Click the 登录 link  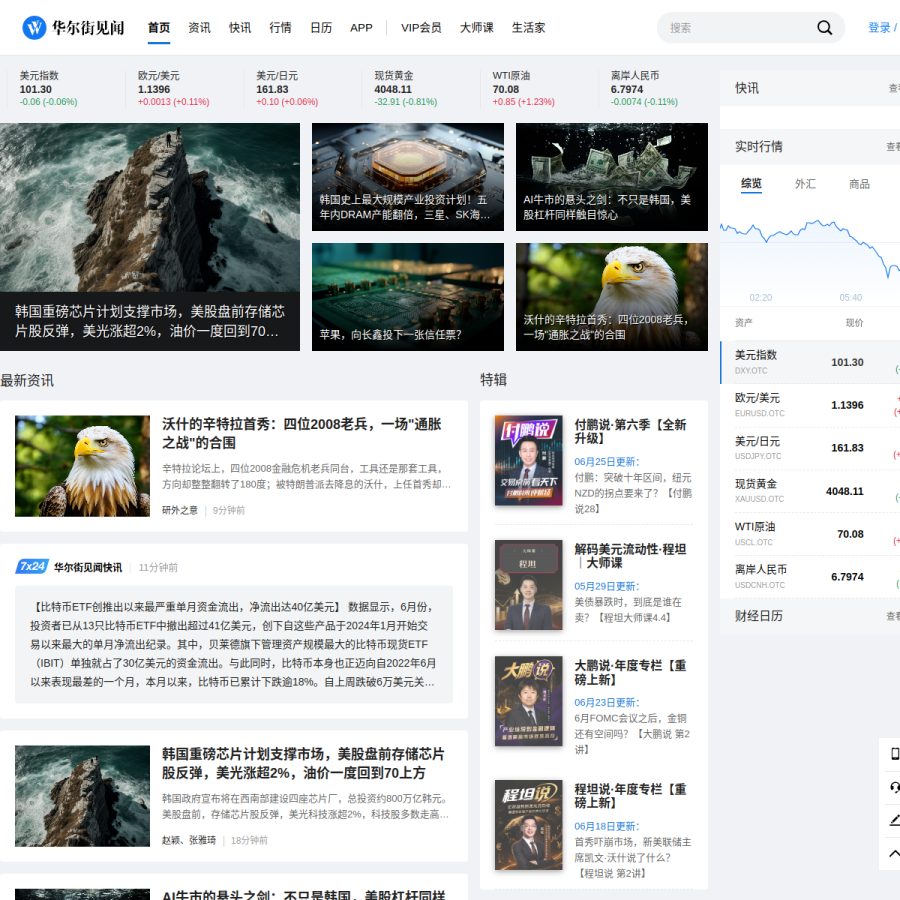tap(879, 28)
